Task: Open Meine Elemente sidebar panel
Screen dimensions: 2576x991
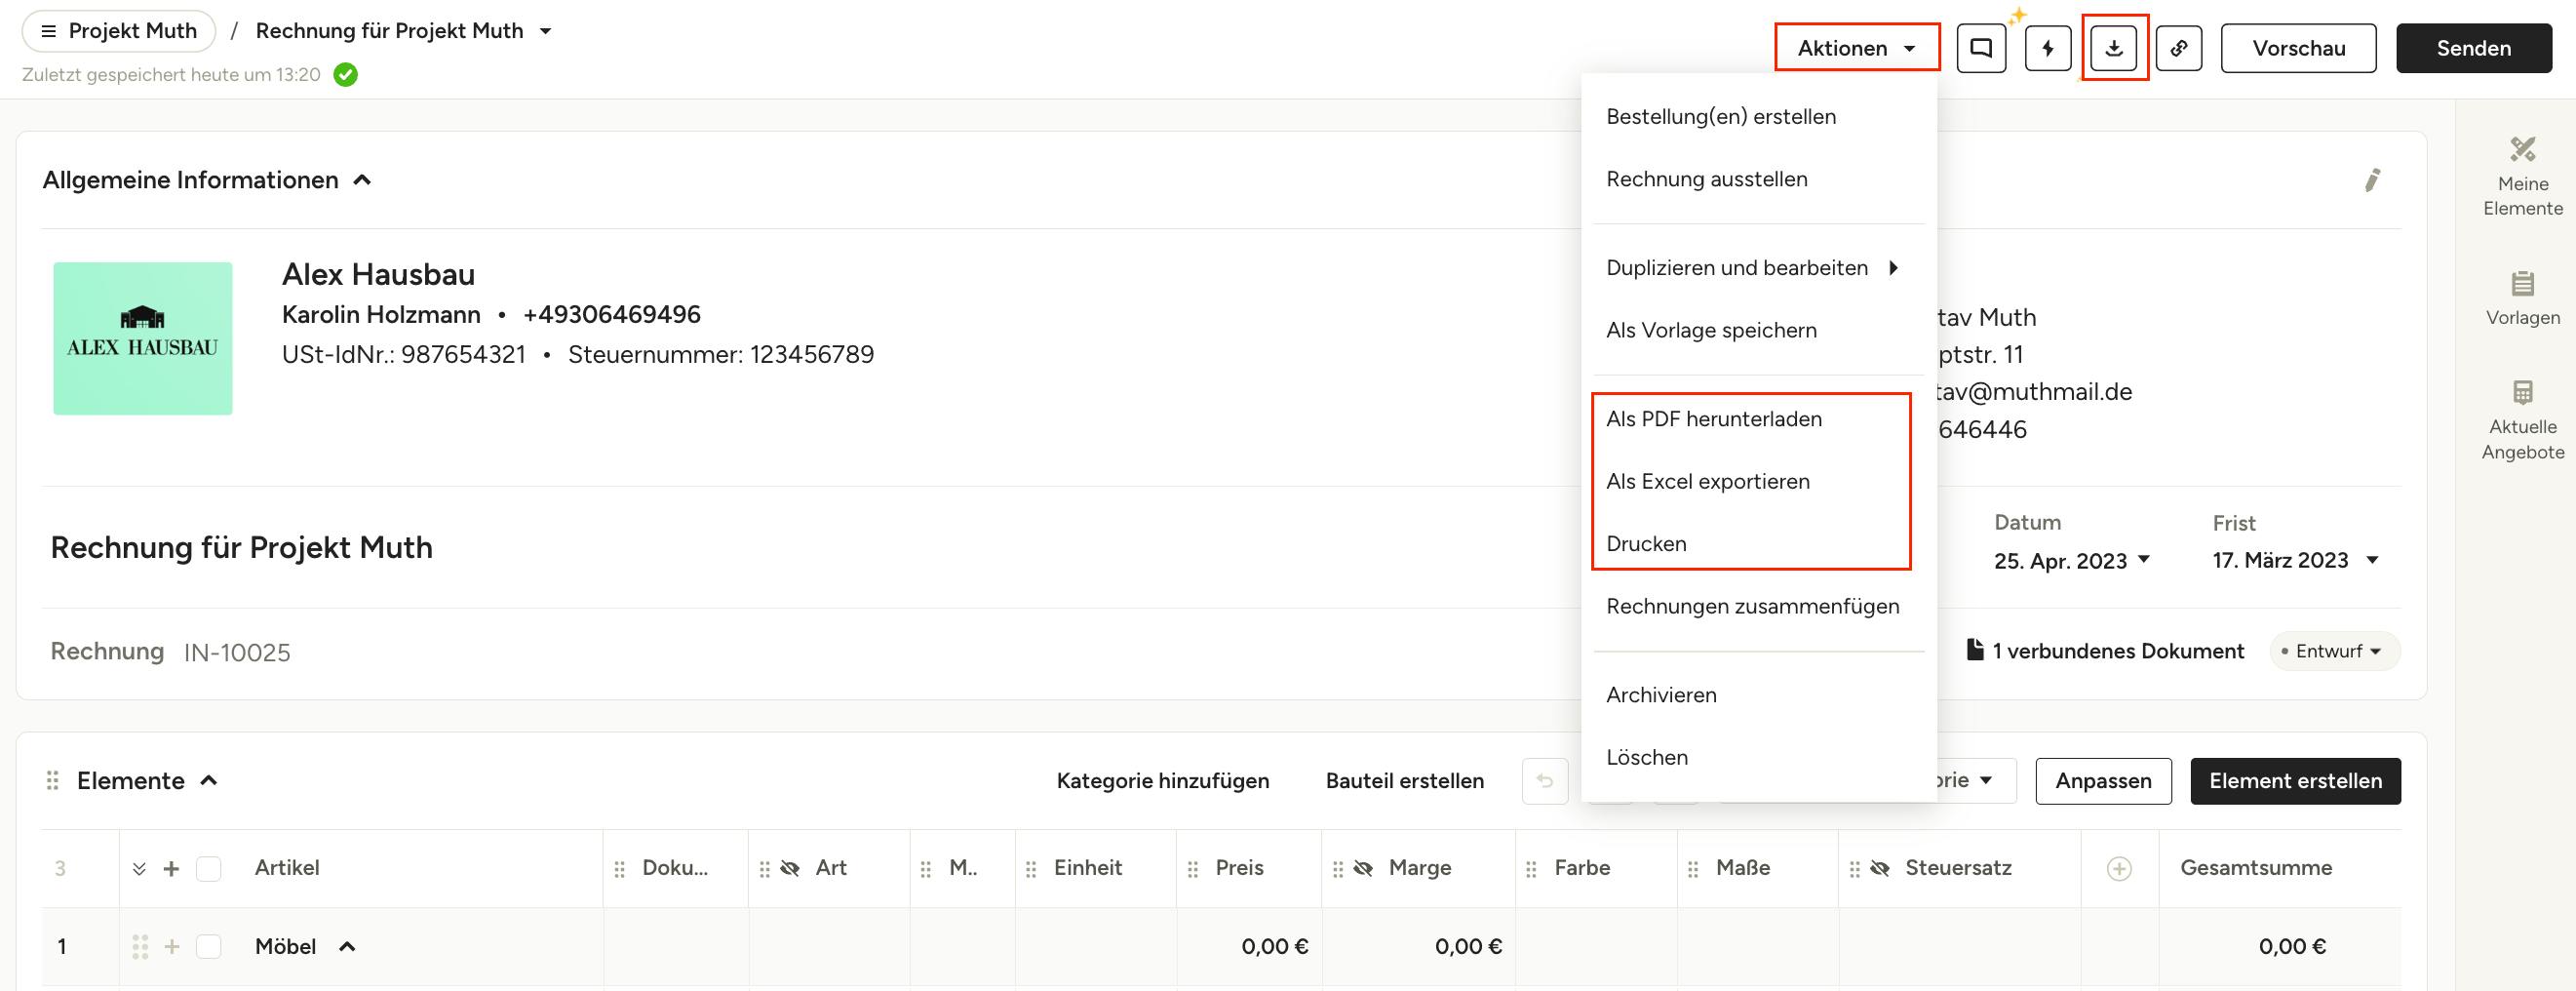Action: pyautogui.click(x=2522, y=177)
